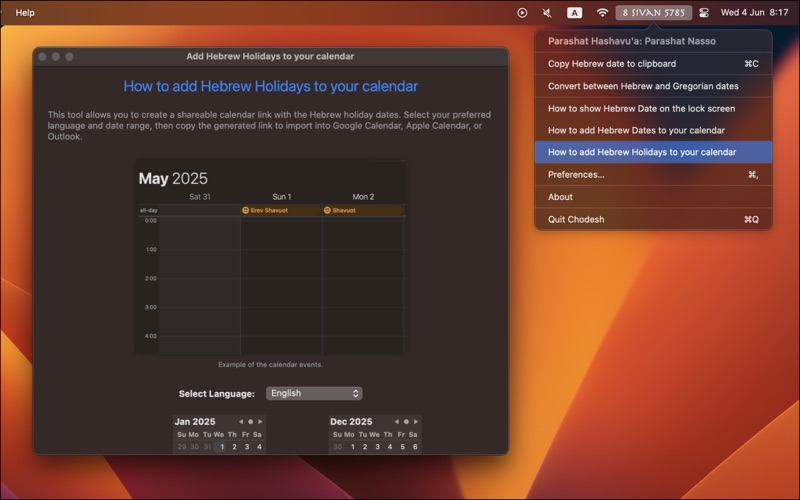800x500 pixels.
Task: Click the Erev Shavuot event in example calendar
Action: [281, 210]
